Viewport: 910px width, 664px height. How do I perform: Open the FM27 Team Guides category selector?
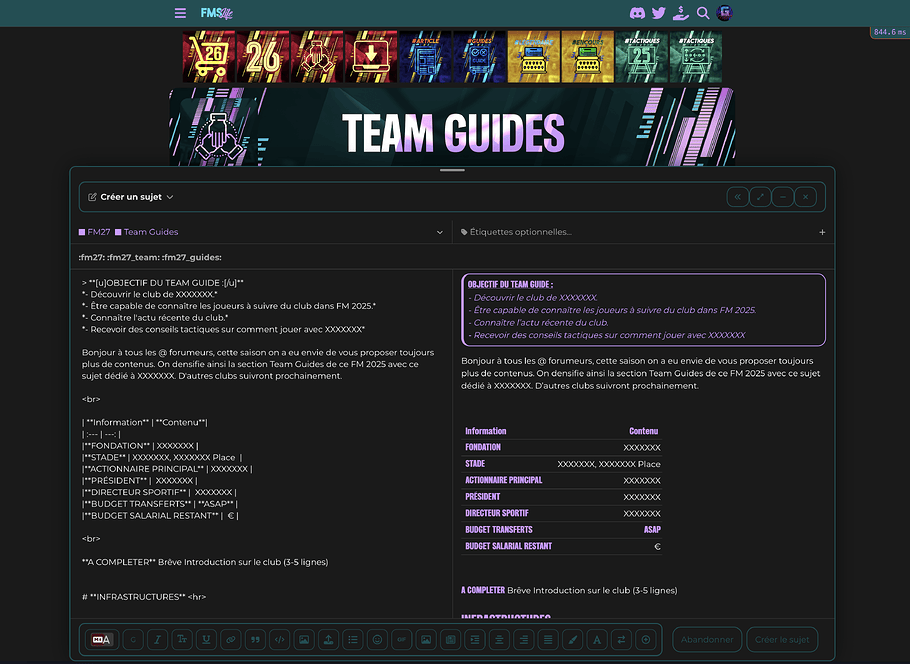coord(261,232)
